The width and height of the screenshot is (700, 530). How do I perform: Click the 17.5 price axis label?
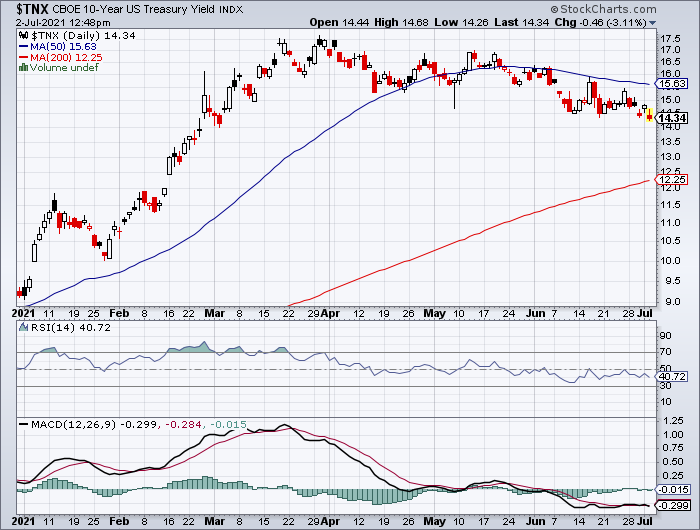pos(670,39)
